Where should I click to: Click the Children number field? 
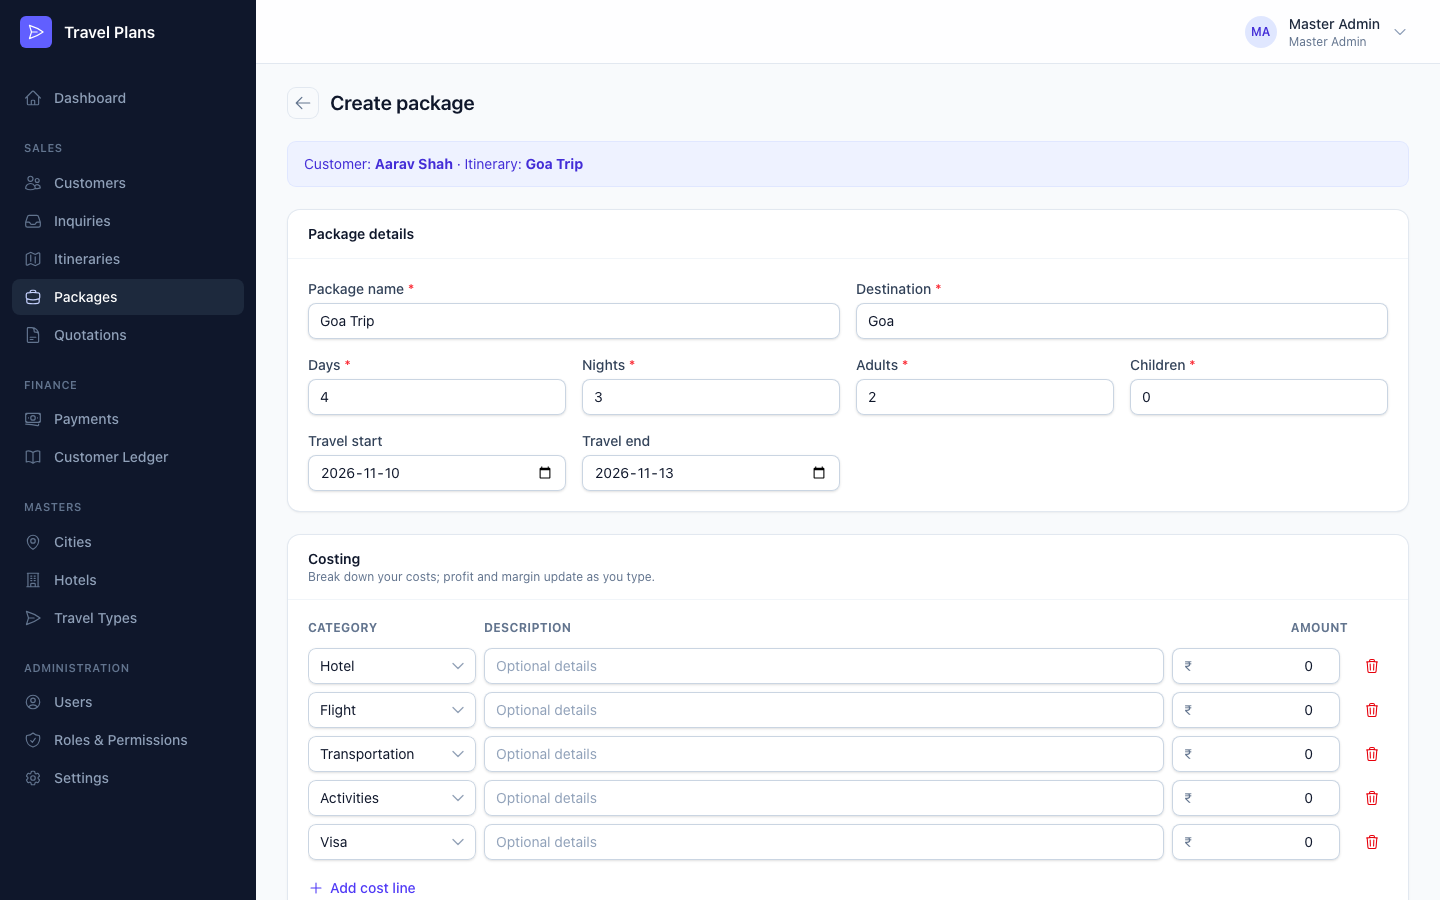click(x=1259, y=397)
